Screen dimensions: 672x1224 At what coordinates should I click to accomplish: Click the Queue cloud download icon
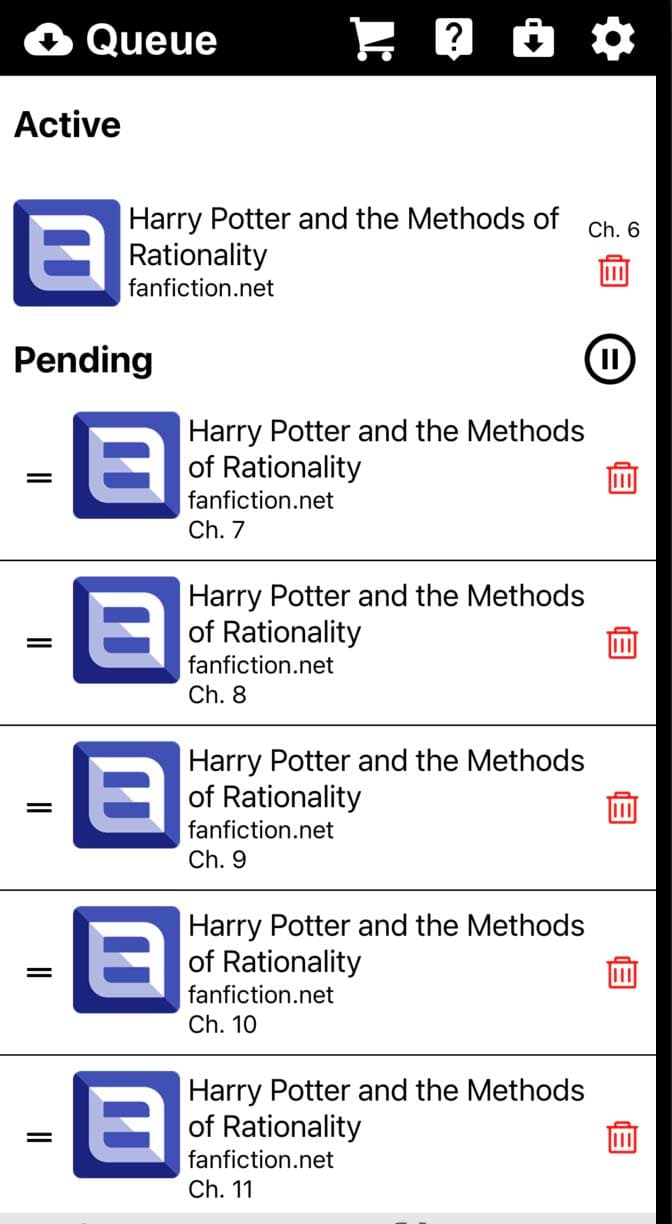(x=48, y=40)
